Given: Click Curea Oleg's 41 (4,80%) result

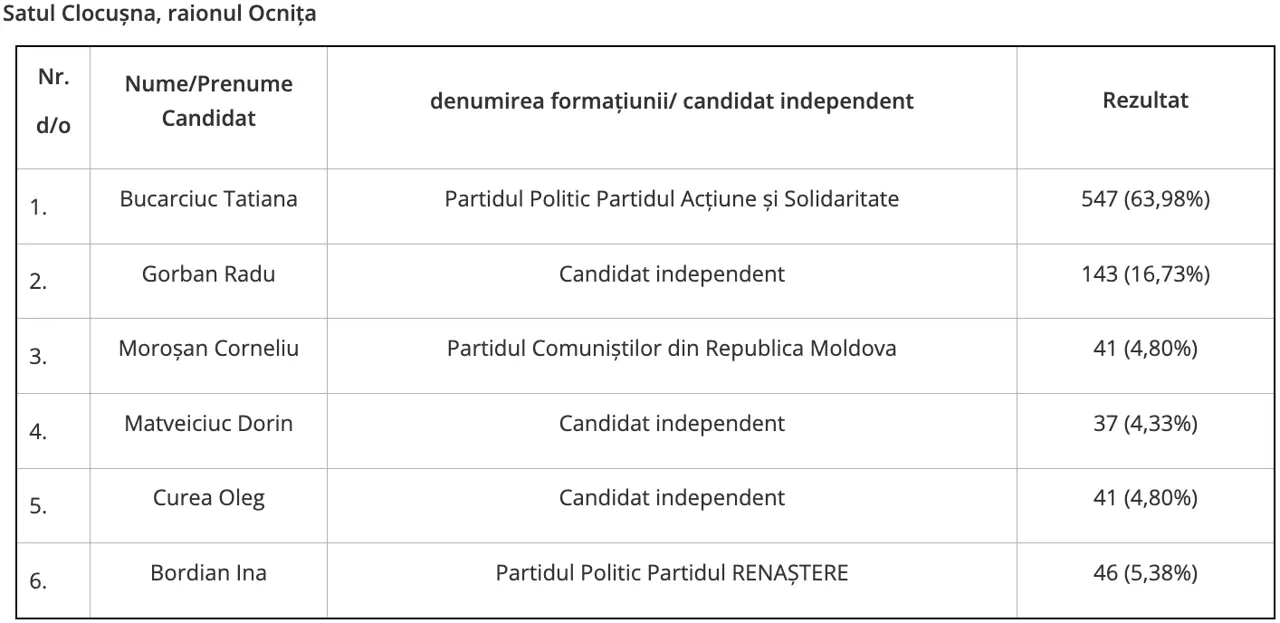Looking at the screenshot, I should 1145,498.
